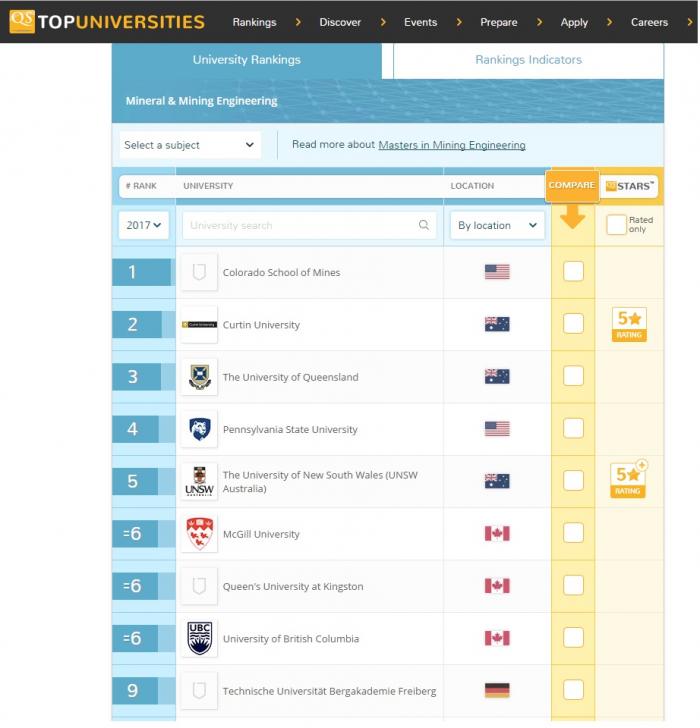Expand the Events menu arrow
The image size is (700, 728).
click(x=459, y=22)
